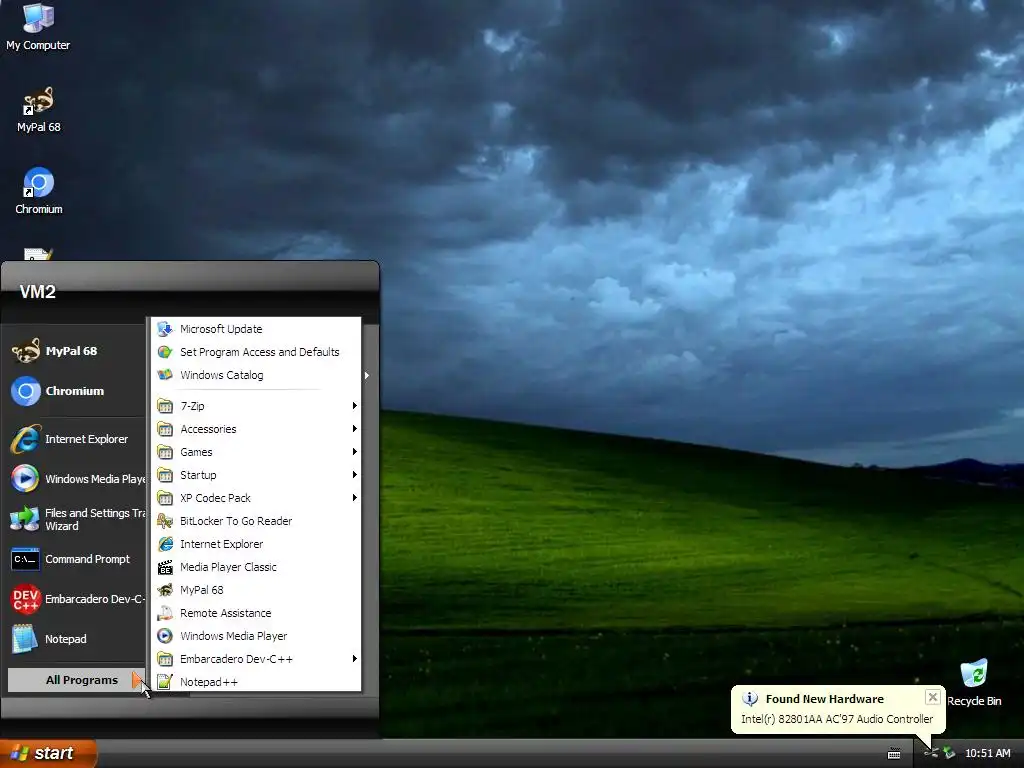1024x768 pixels.
Task: Click the on-screen keyboard tray icon
Action: click(x=894, y=754)
